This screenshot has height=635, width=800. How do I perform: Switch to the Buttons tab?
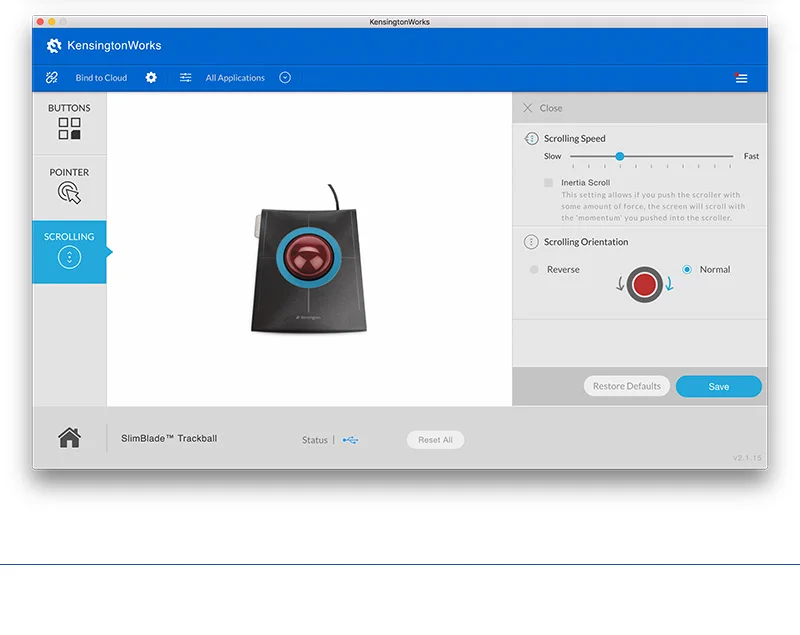coord(69,122)
